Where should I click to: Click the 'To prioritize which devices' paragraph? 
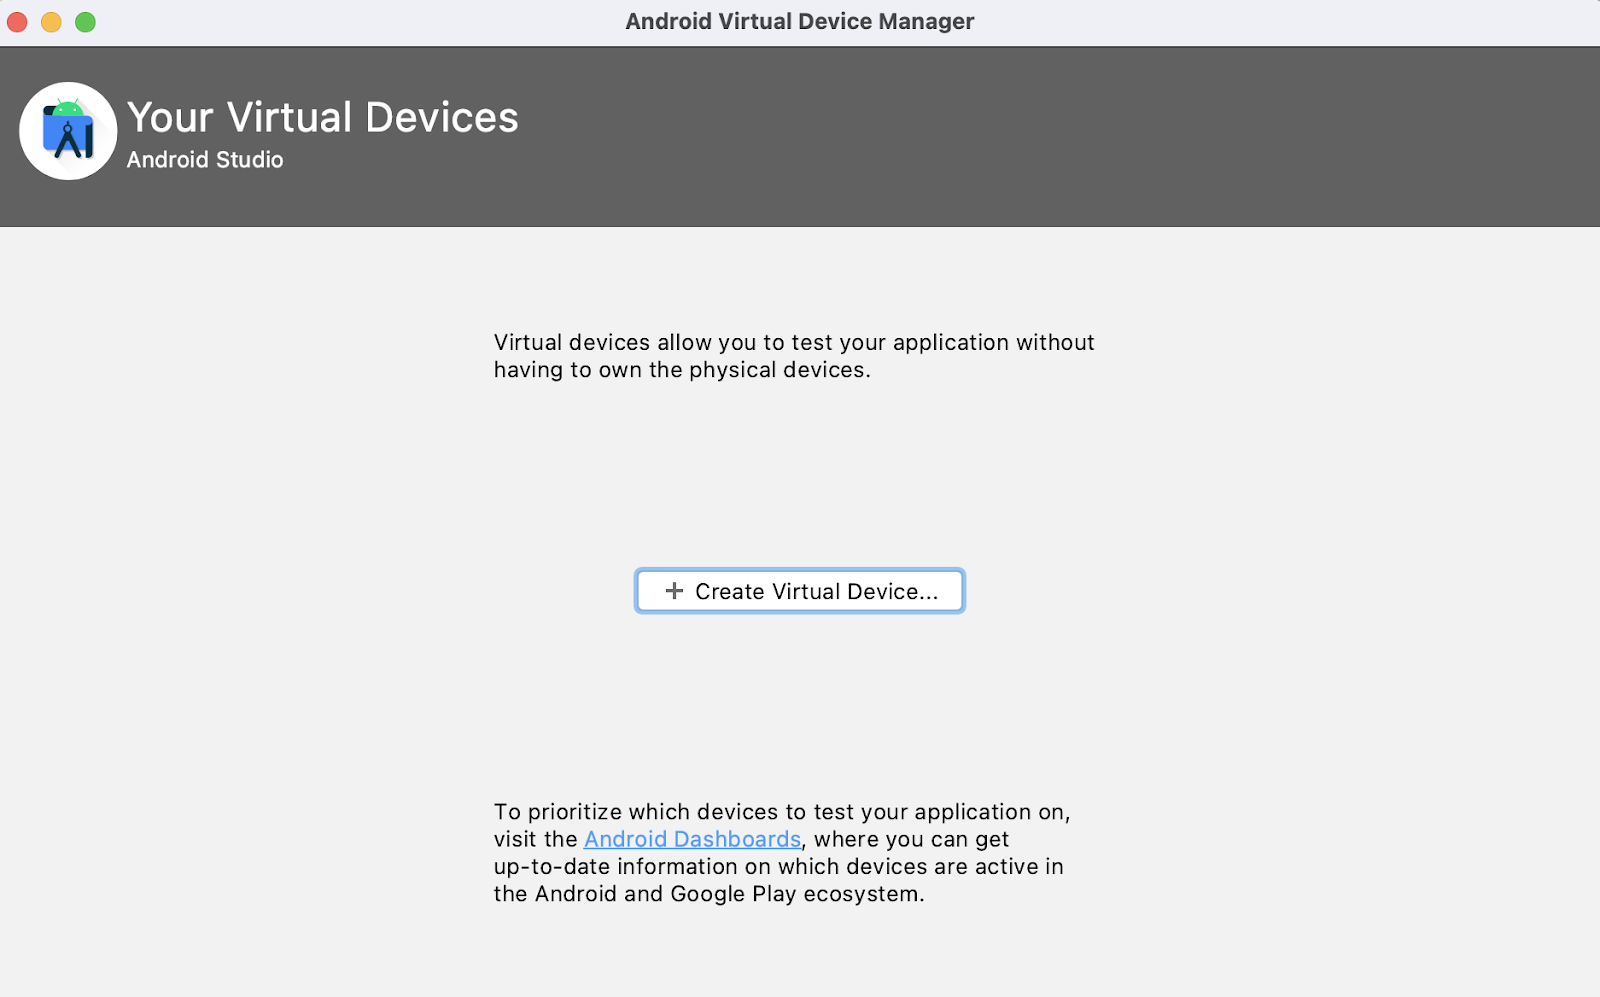tap(782, 853)
